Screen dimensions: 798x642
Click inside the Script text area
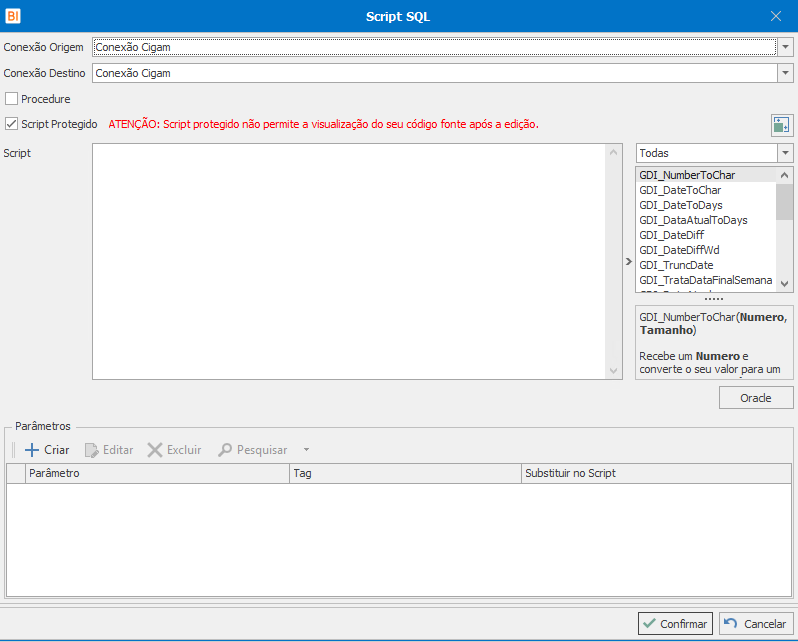349,261
